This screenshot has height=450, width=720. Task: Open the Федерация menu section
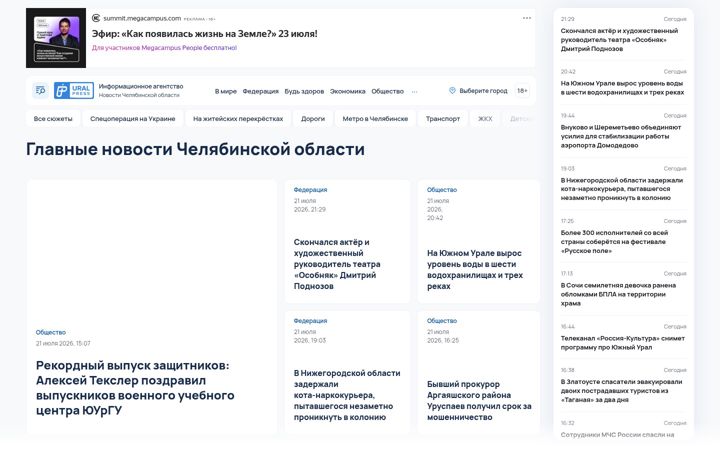pos(260,91)
